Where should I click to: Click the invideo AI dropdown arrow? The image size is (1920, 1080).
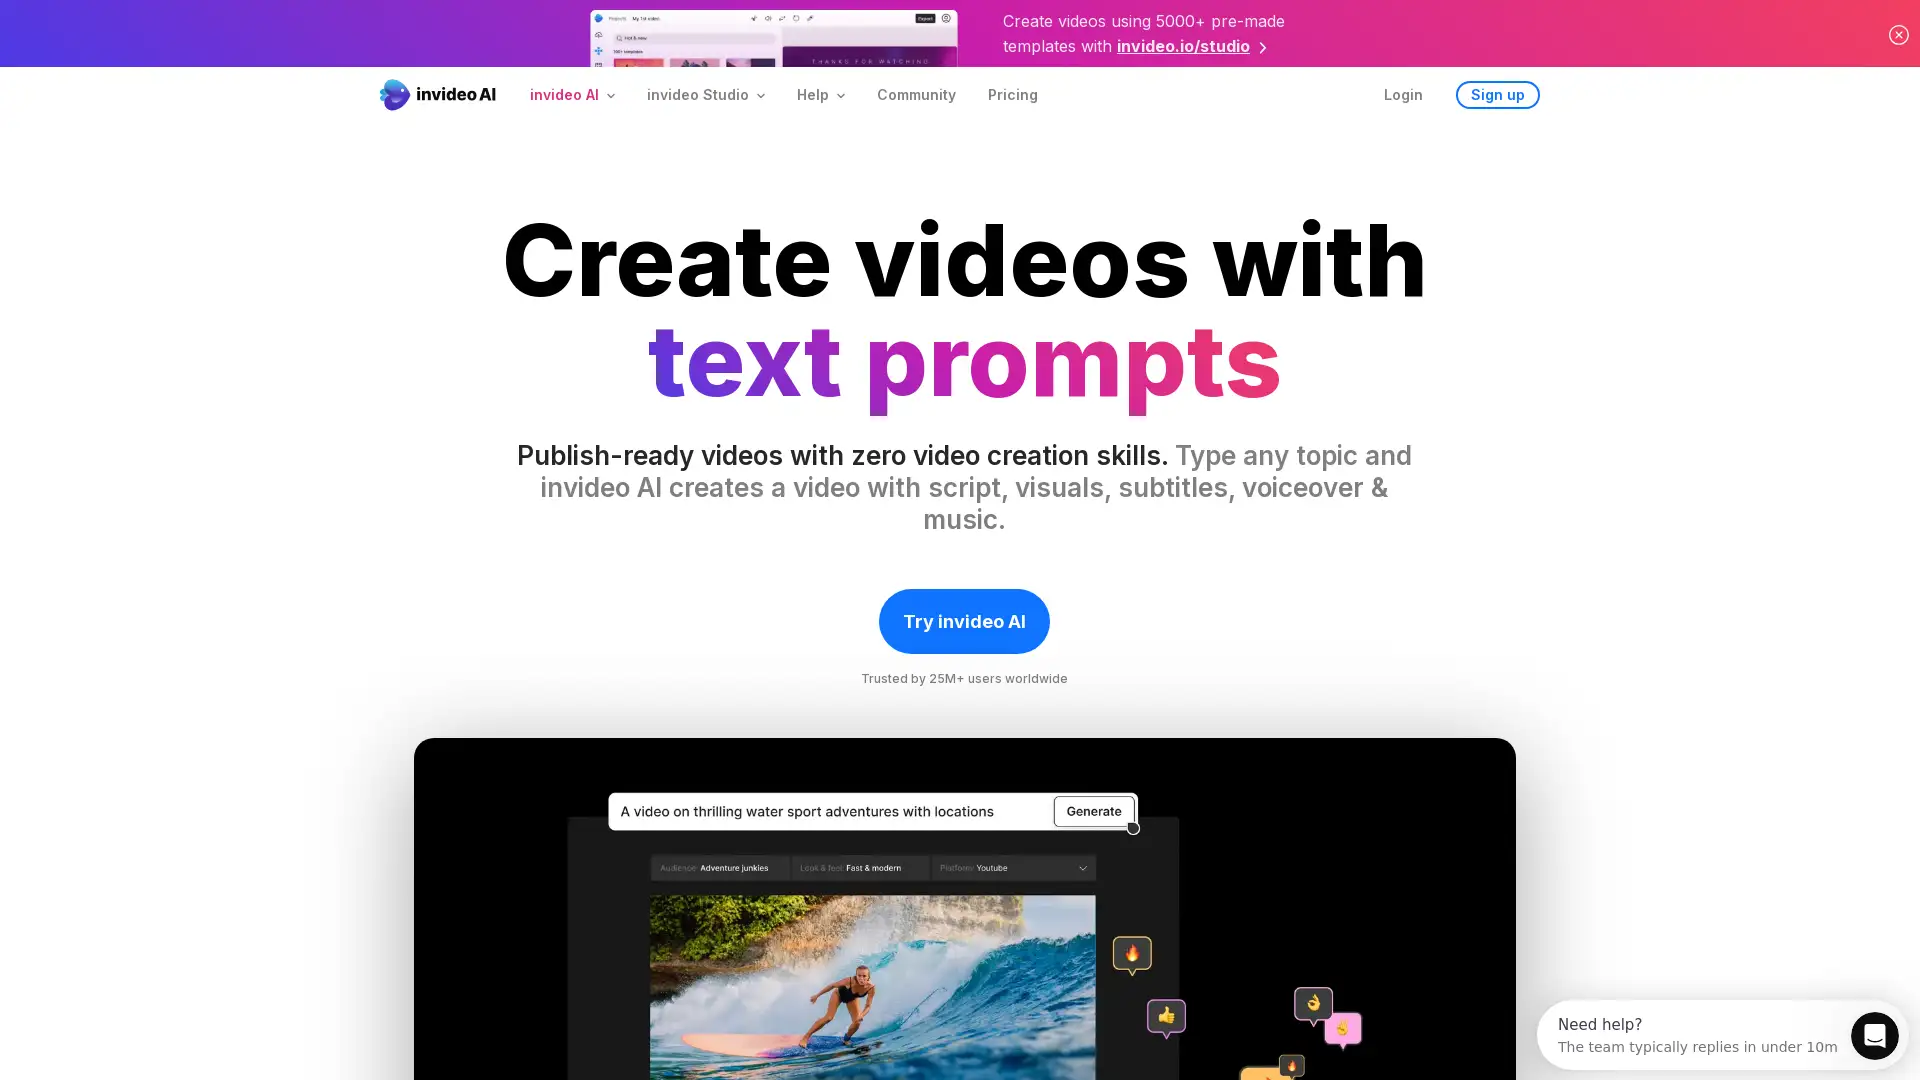pyautogui.click(x=611, y=95)
